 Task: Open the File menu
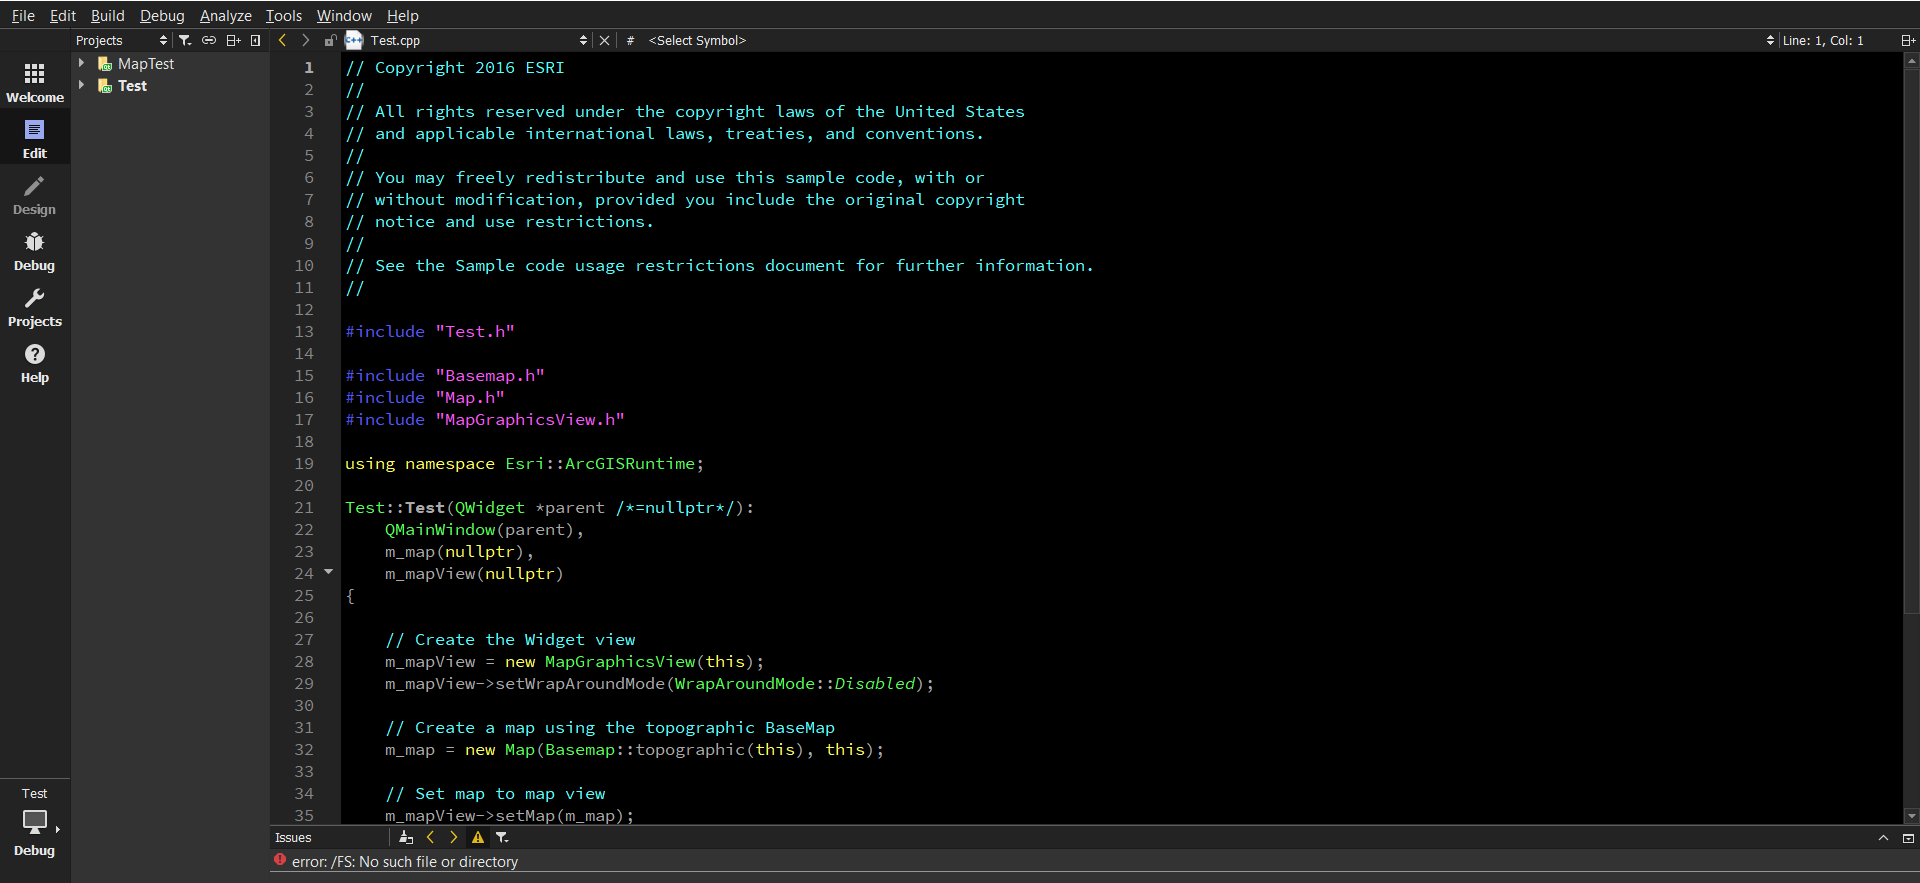(23, 15)
